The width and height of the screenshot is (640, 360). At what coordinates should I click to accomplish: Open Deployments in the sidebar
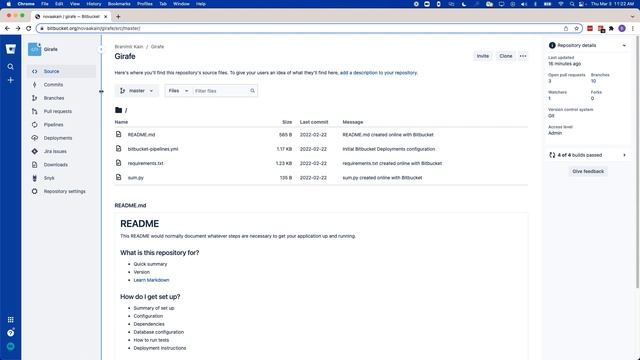pyautogui.click(x=62, y=138)
